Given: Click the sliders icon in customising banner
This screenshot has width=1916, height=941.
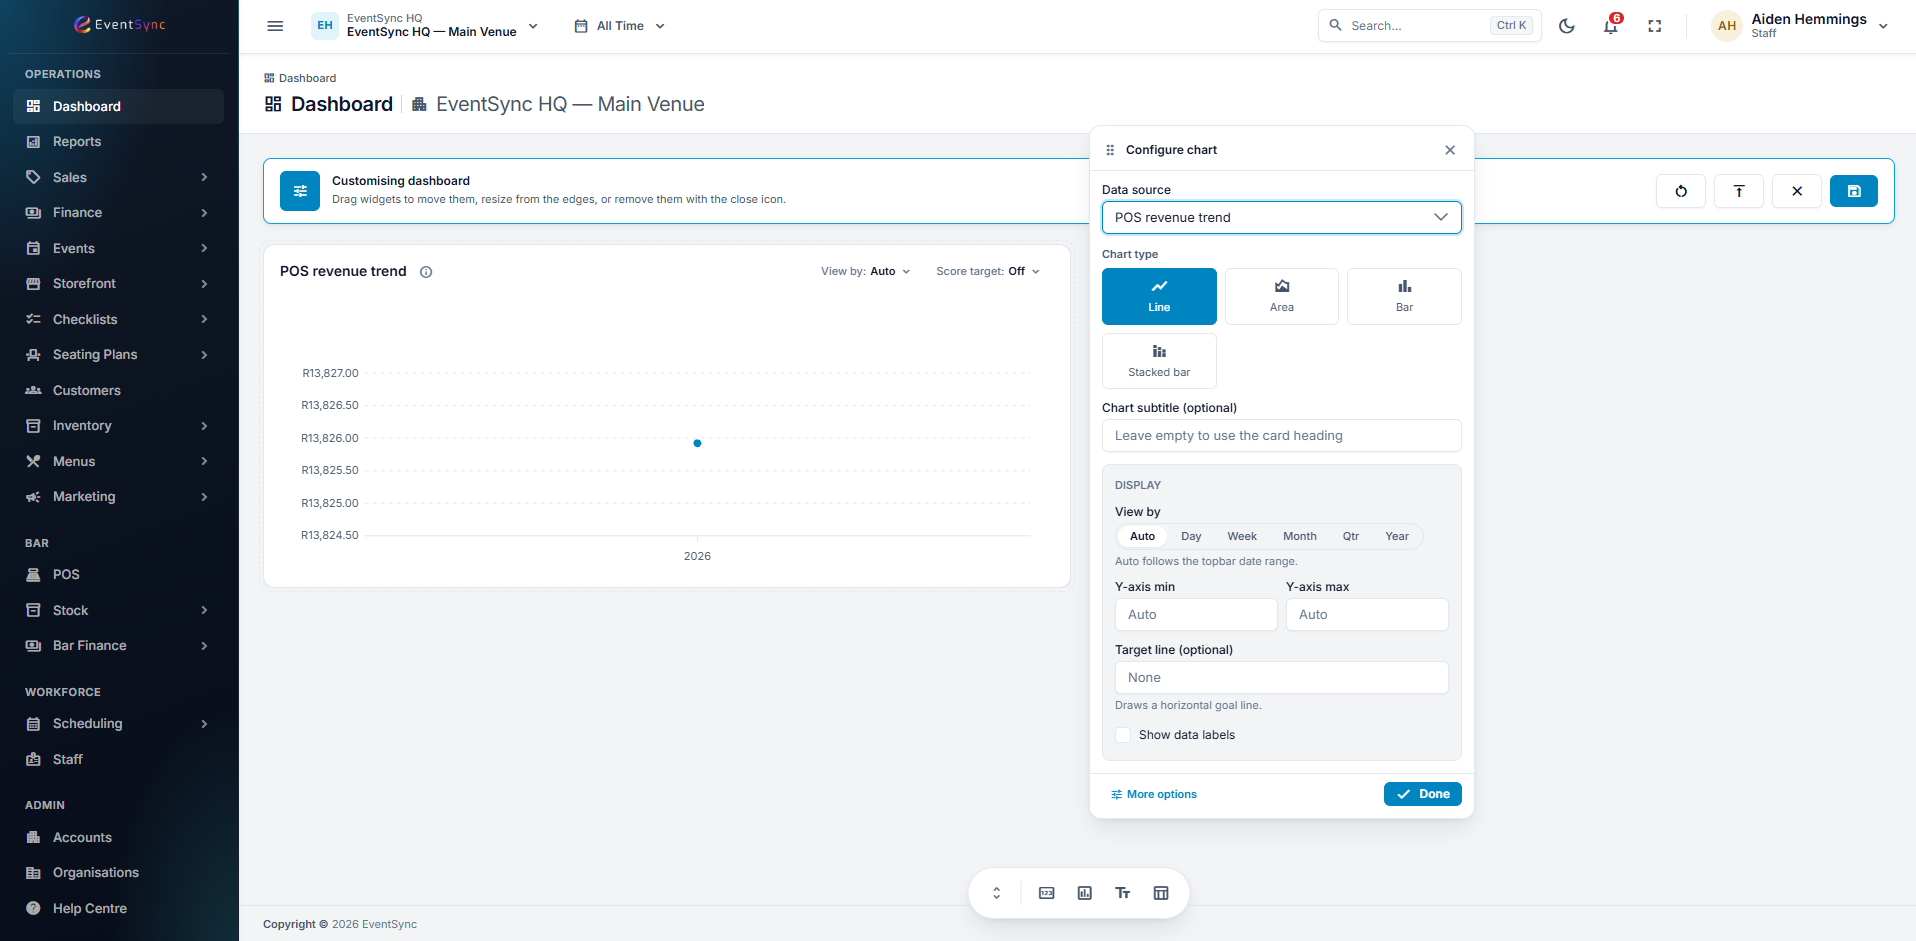Looking at the screenshot, I should pos(300,191).
